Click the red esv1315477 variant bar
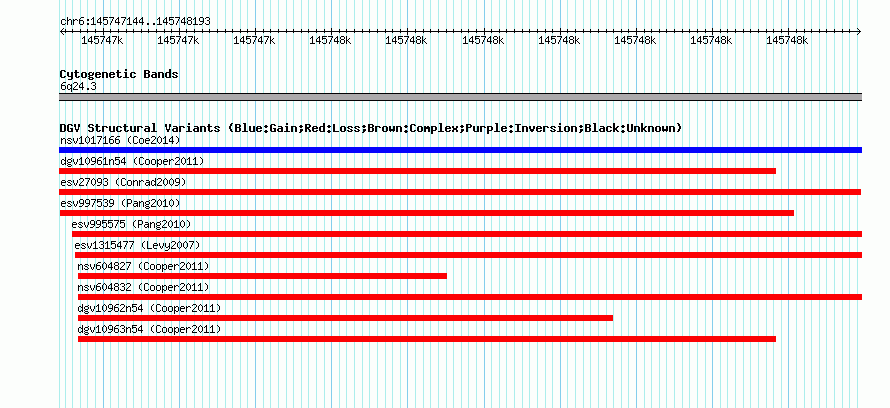 468,255
